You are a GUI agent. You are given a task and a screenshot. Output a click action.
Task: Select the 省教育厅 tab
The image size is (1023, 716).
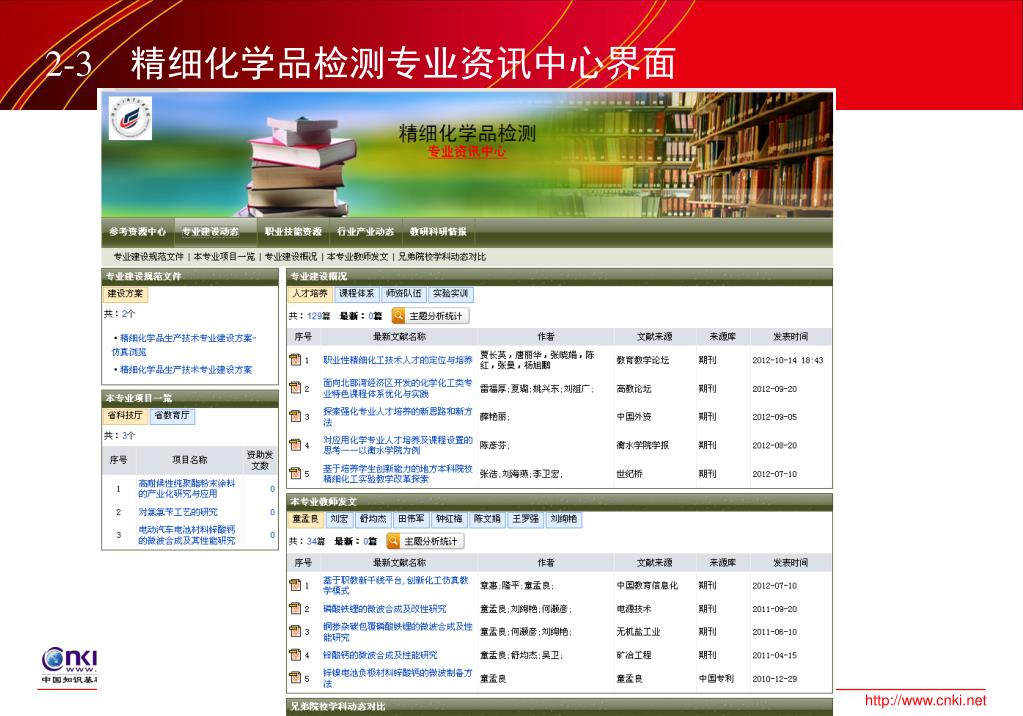(172, 416)
